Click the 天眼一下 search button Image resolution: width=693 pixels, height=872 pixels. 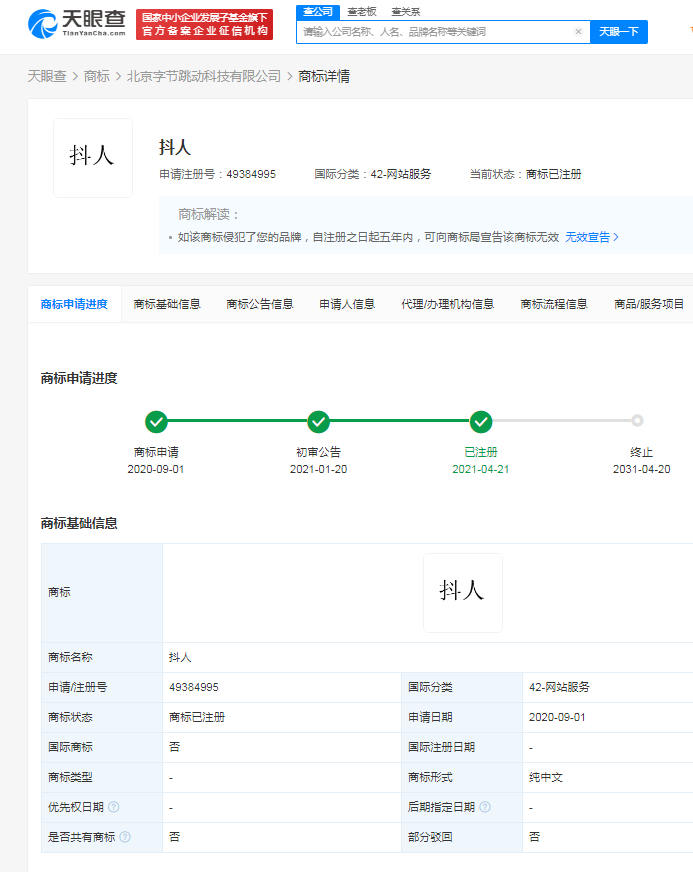tap(618, 32)
